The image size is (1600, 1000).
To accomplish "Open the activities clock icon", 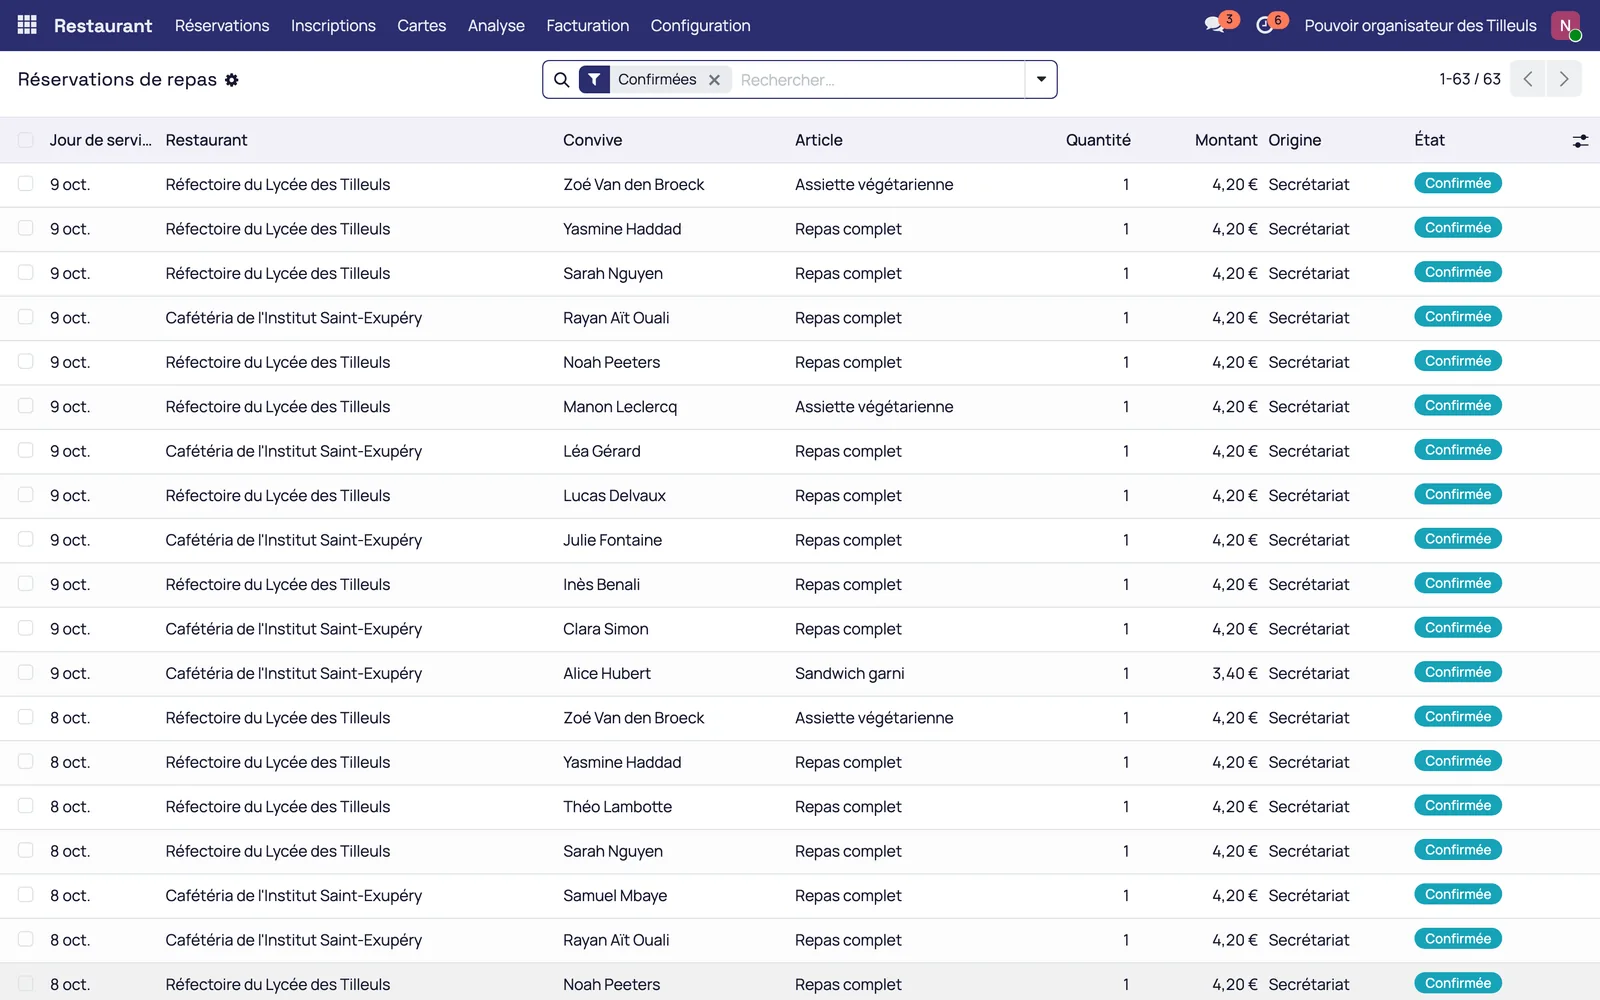I will point(1265,25).
